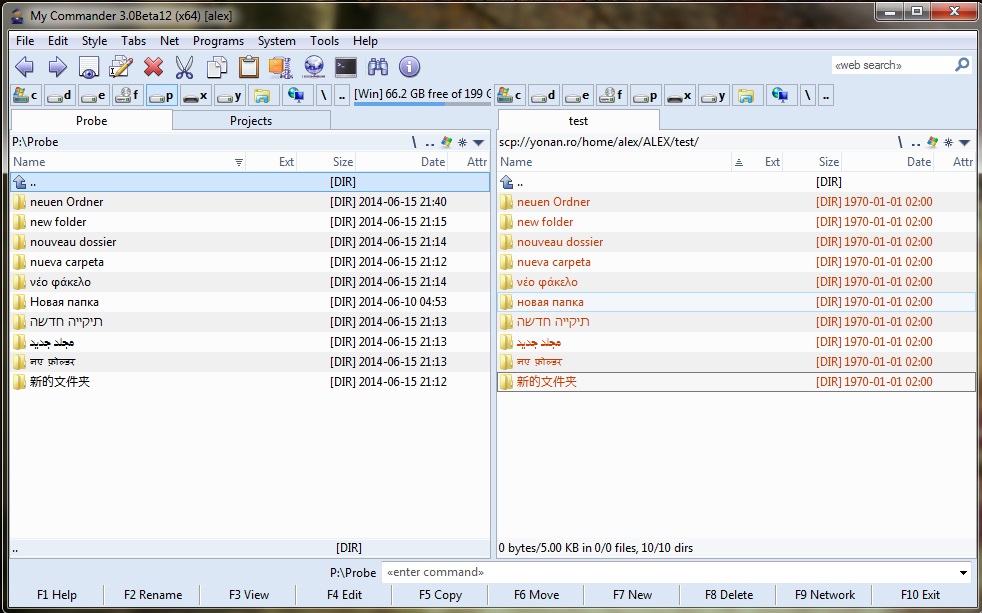Open the command line dropdown list

pyautogui.click(x=963, y=573)
